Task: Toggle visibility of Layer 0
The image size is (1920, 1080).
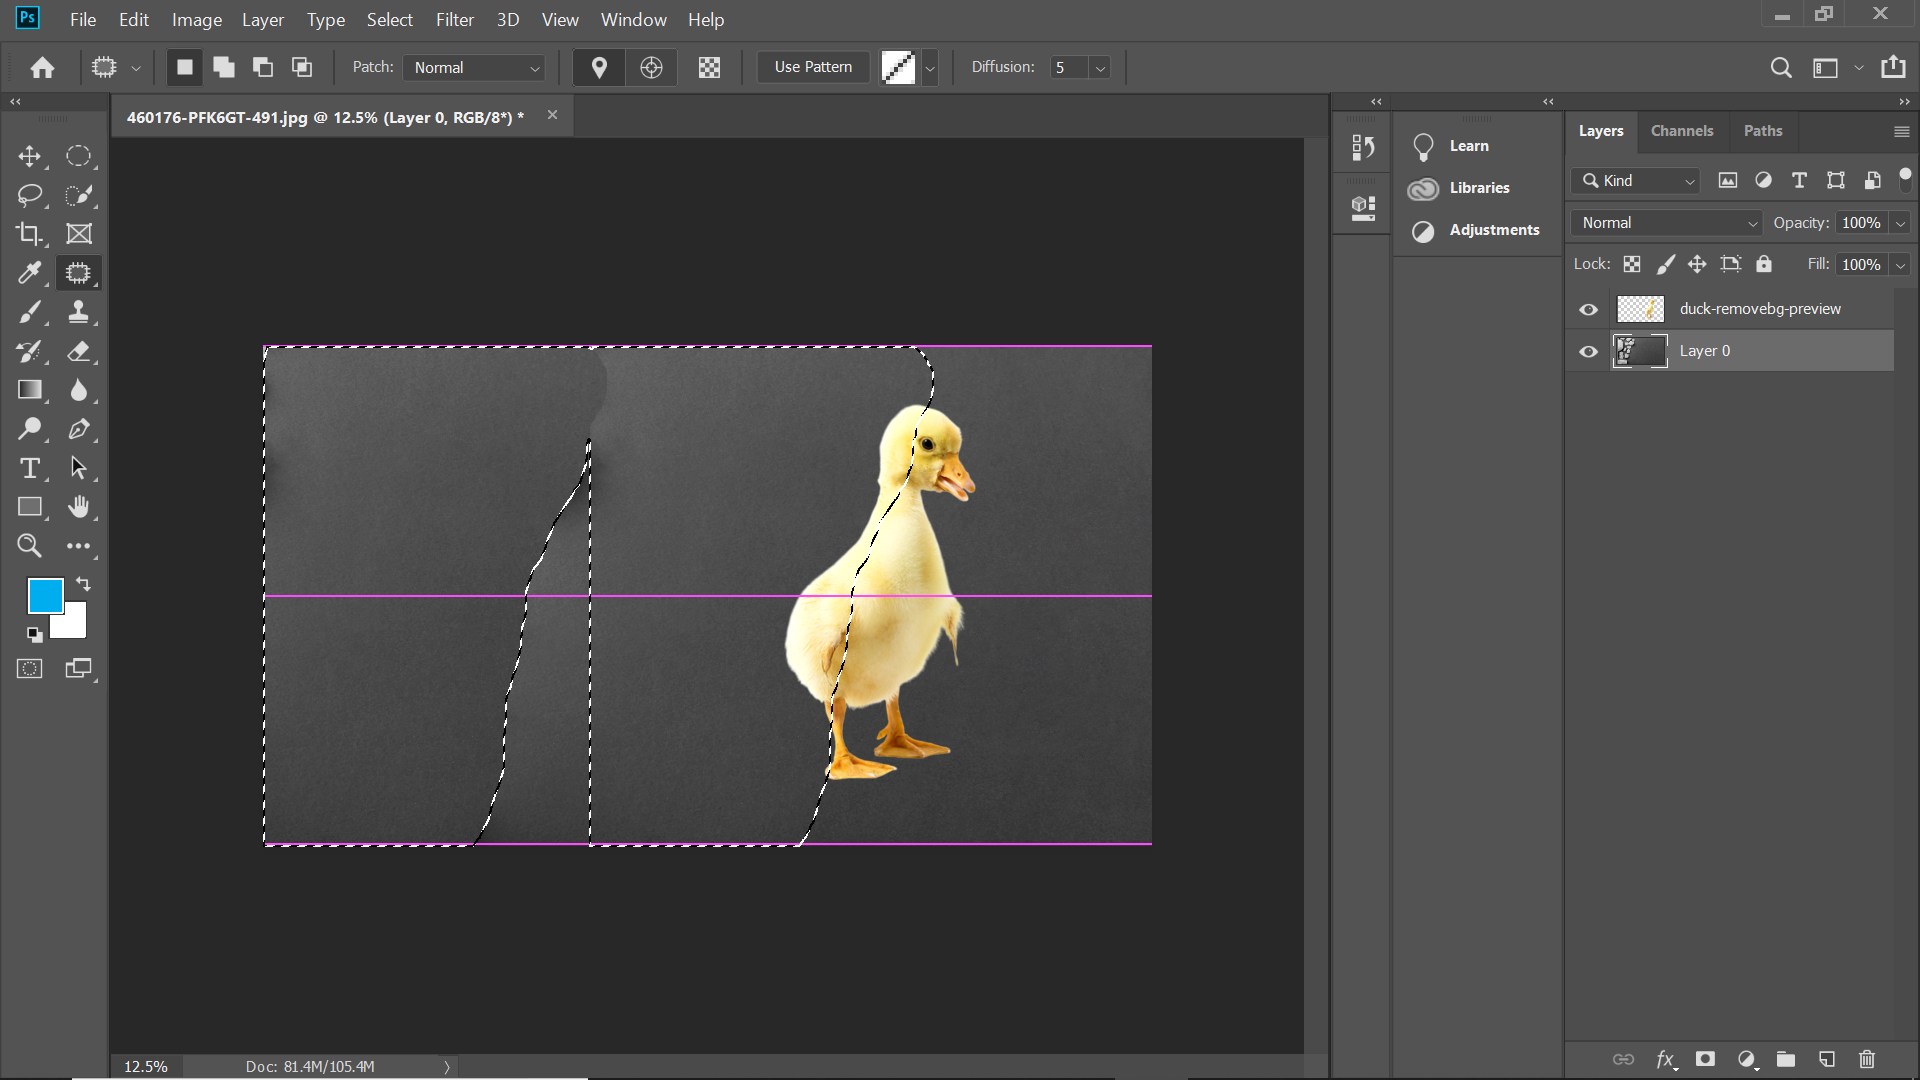Action: 1589,349
